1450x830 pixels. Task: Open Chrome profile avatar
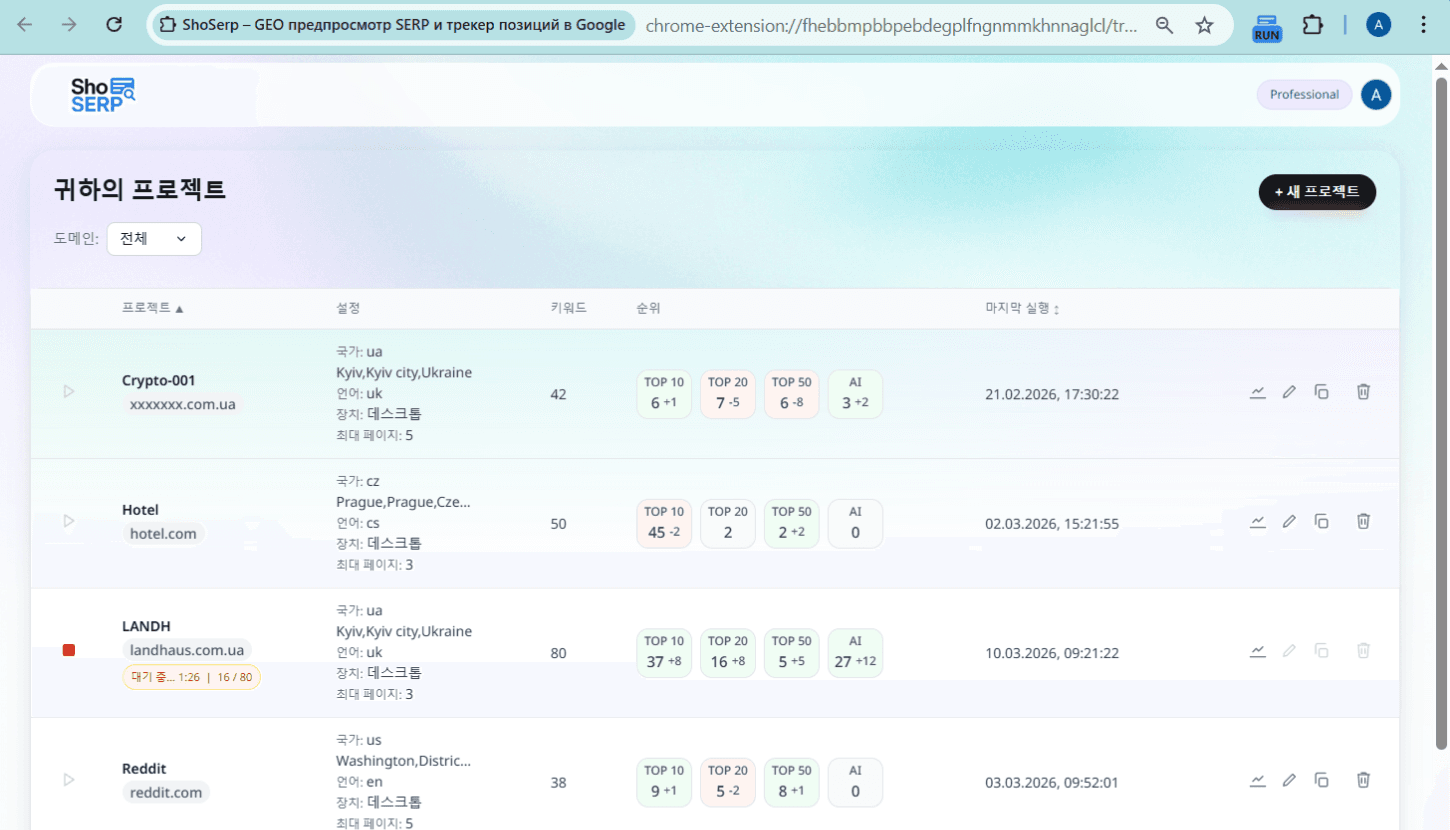(1379, 26)
